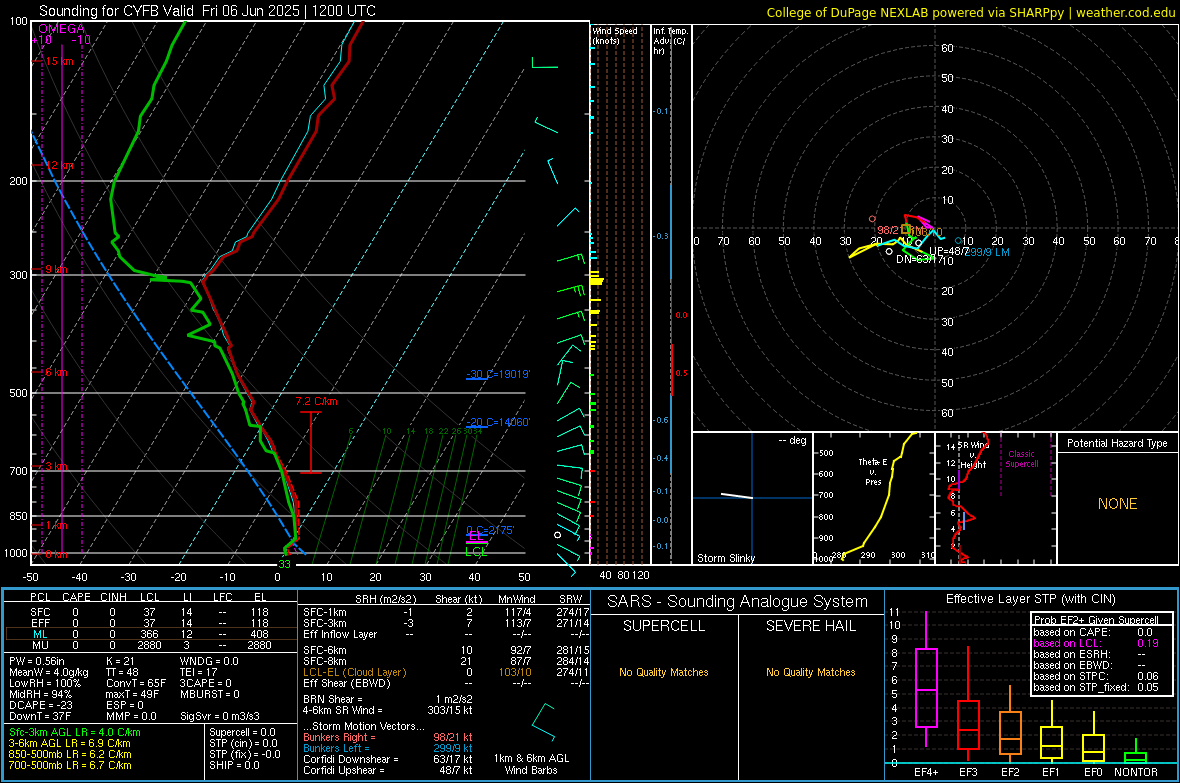Image resolution: width=1180 pixels, height=783 pixels.
Task: Click the SigSvr = 0 m3/s3 value
Action: [220, 716]
